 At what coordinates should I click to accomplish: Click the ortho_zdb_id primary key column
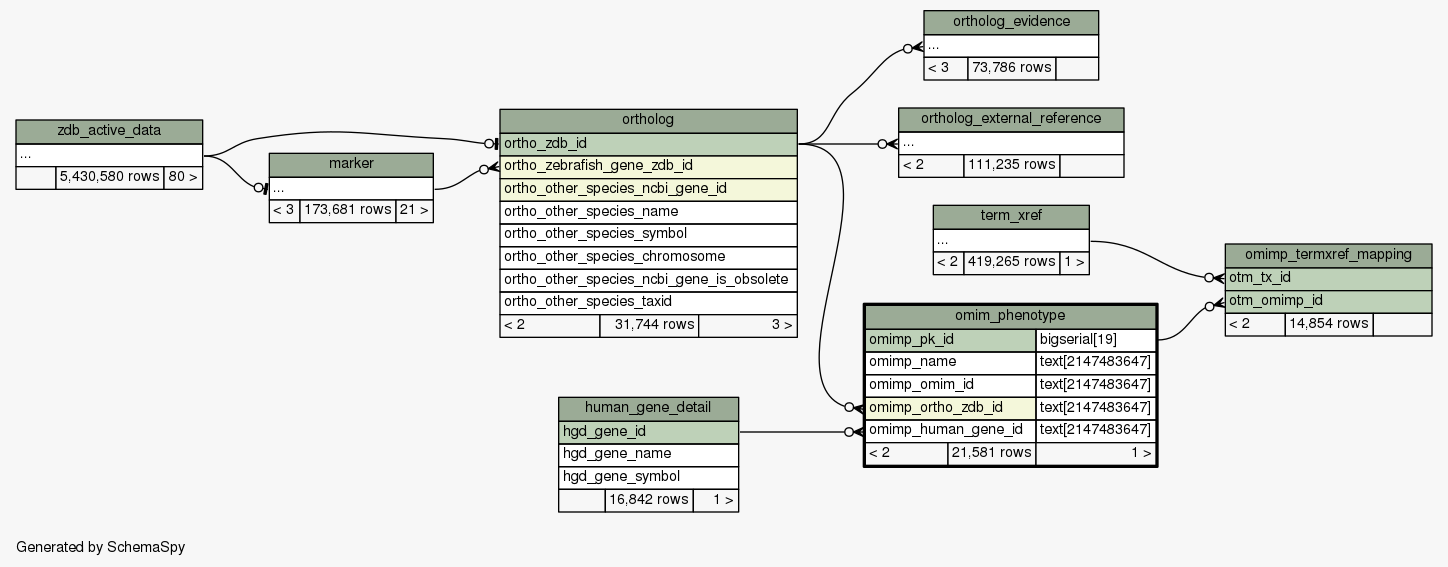pyautogui.click(x=648, y=143)
